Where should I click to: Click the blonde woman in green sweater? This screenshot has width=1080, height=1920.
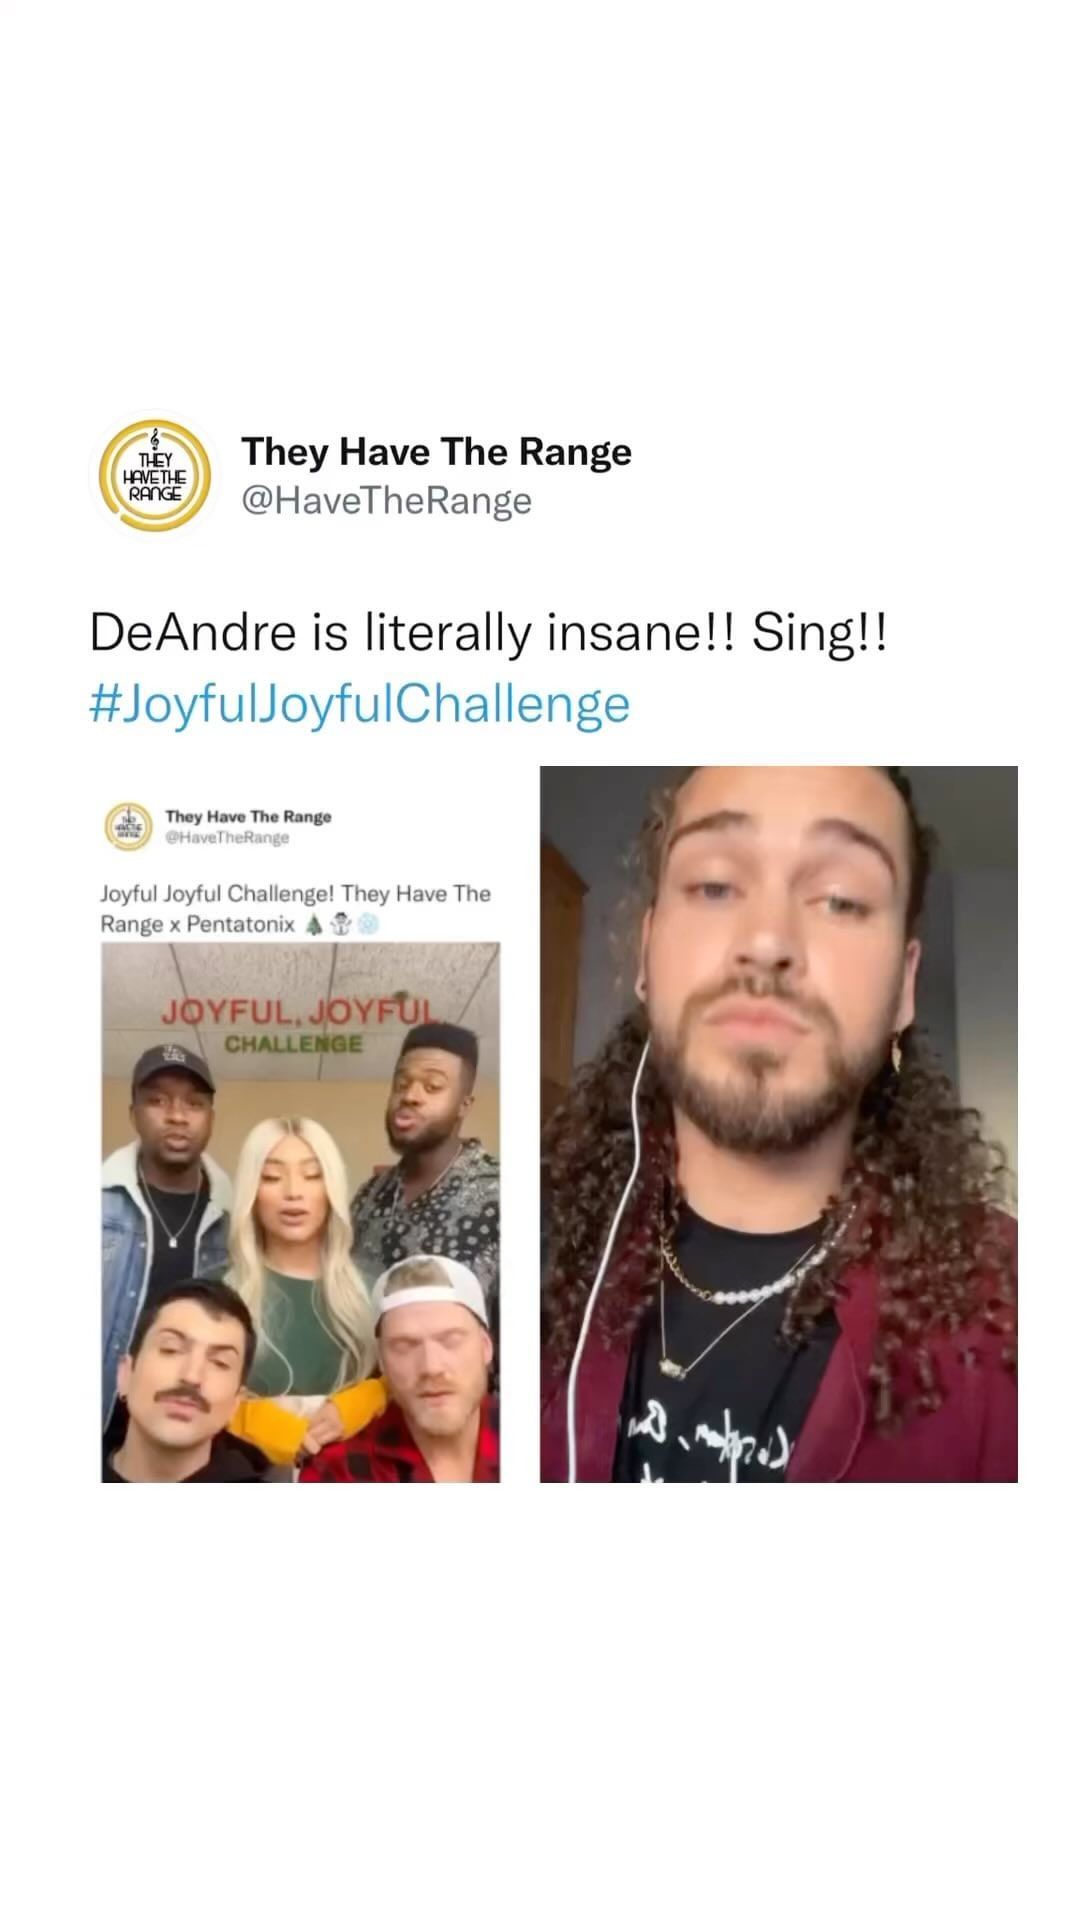pyautogui.click(x=296, y=1250)
